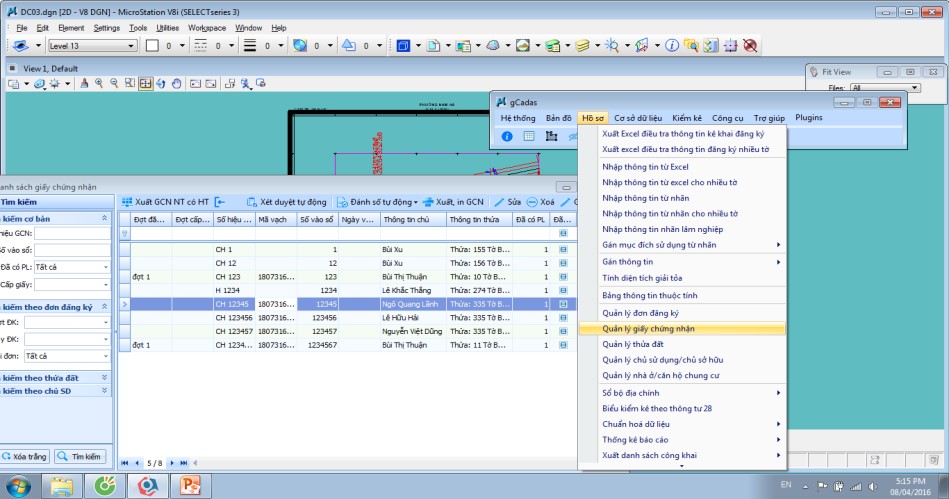Click the Fit View toolbar icon
The image size is (949, 499).
[x=146, y=83]
